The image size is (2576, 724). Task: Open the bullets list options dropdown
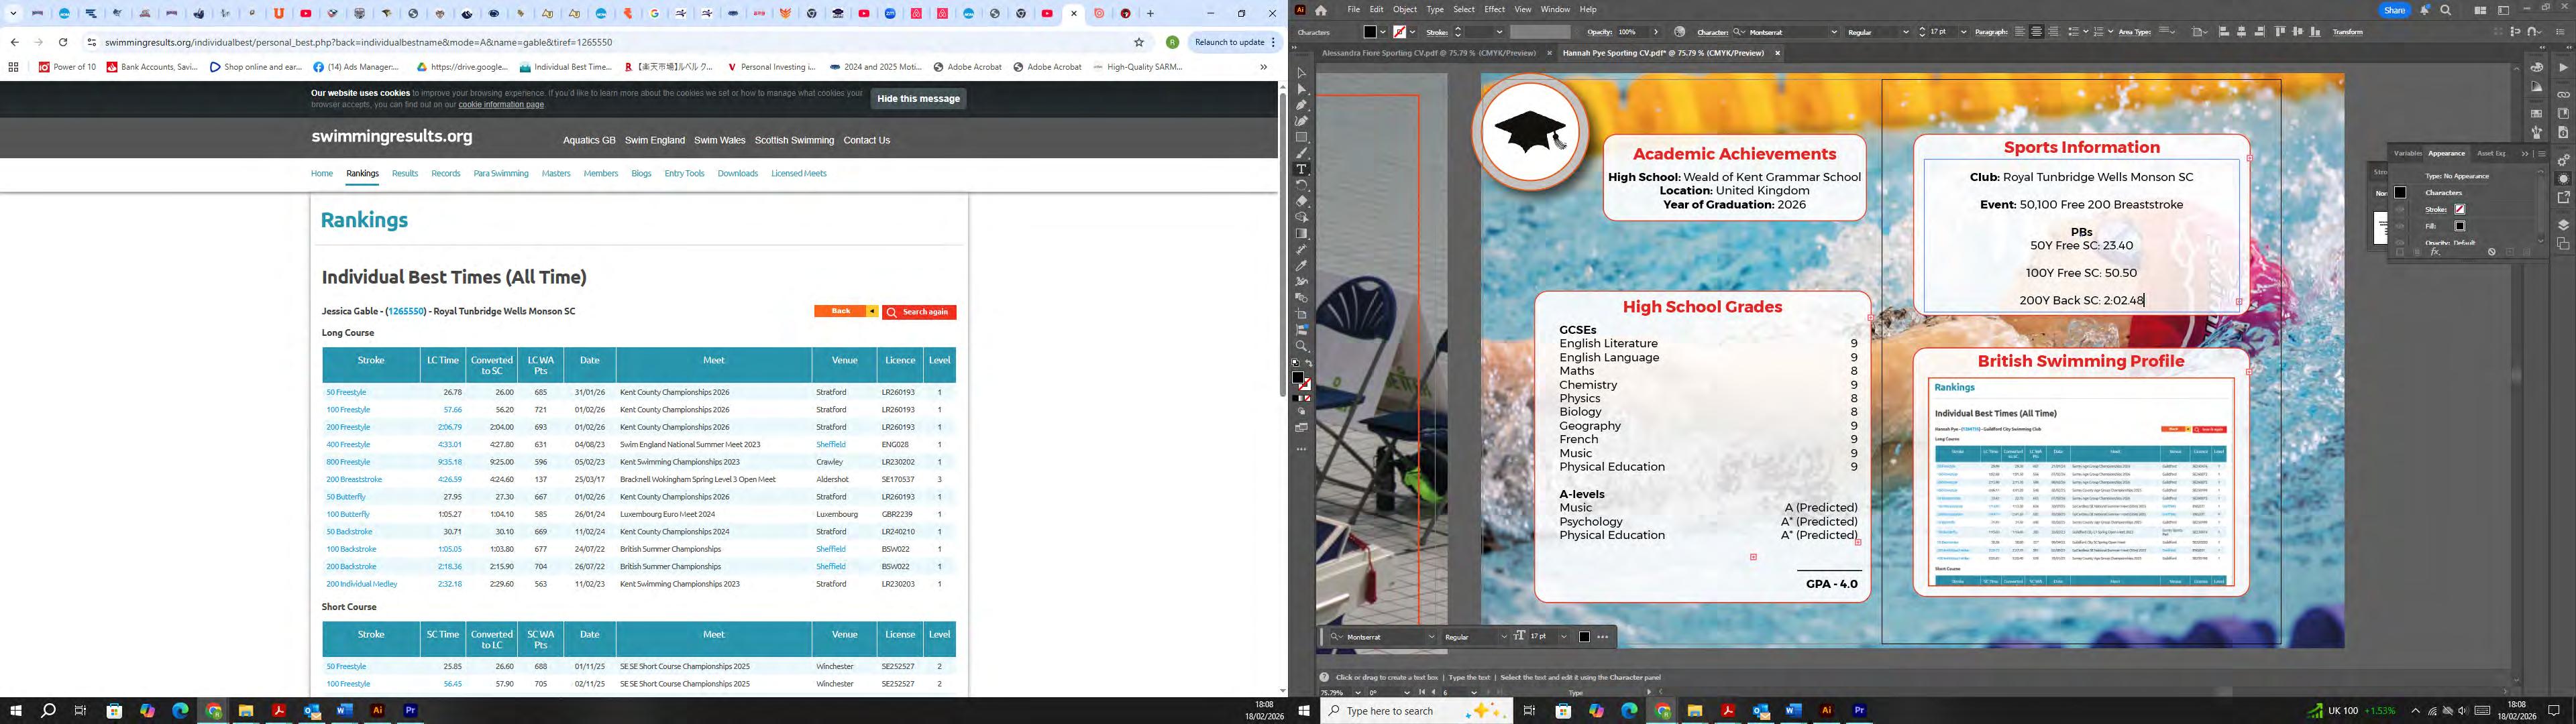2085,32
